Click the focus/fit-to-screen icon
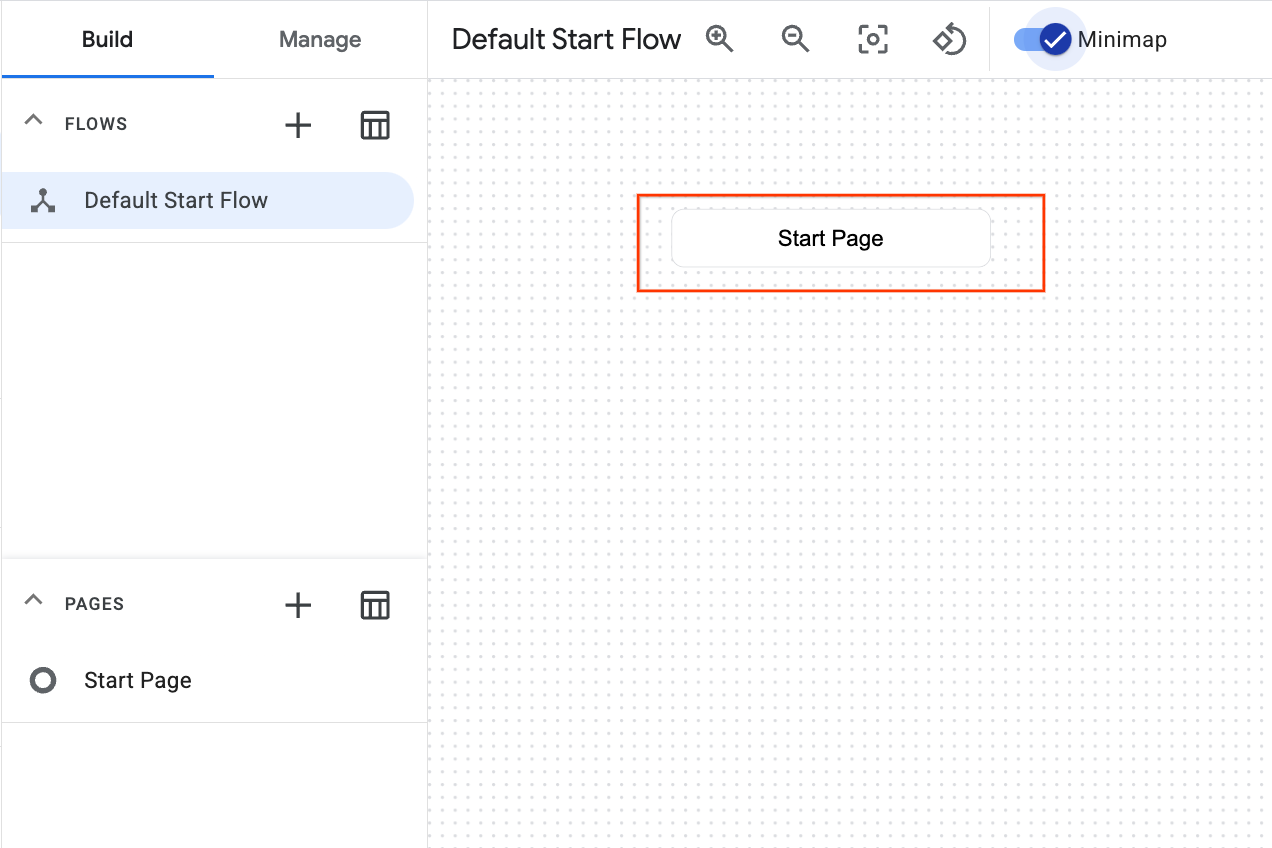Screen dimensions: 1272x848 [873, 40]
